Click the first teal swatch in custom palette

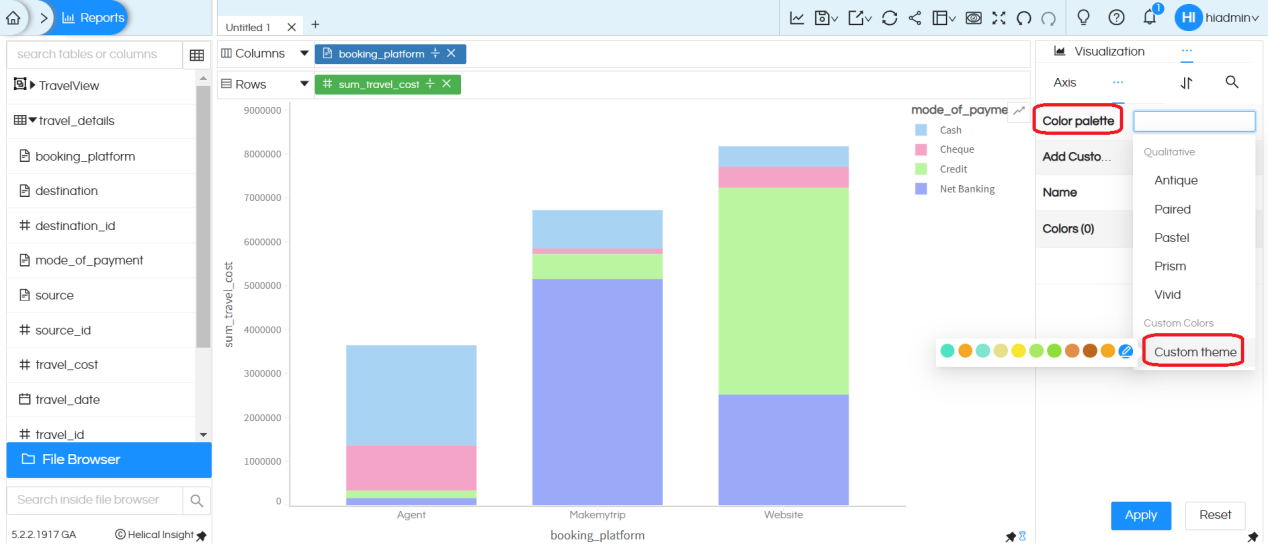[947, 351]
